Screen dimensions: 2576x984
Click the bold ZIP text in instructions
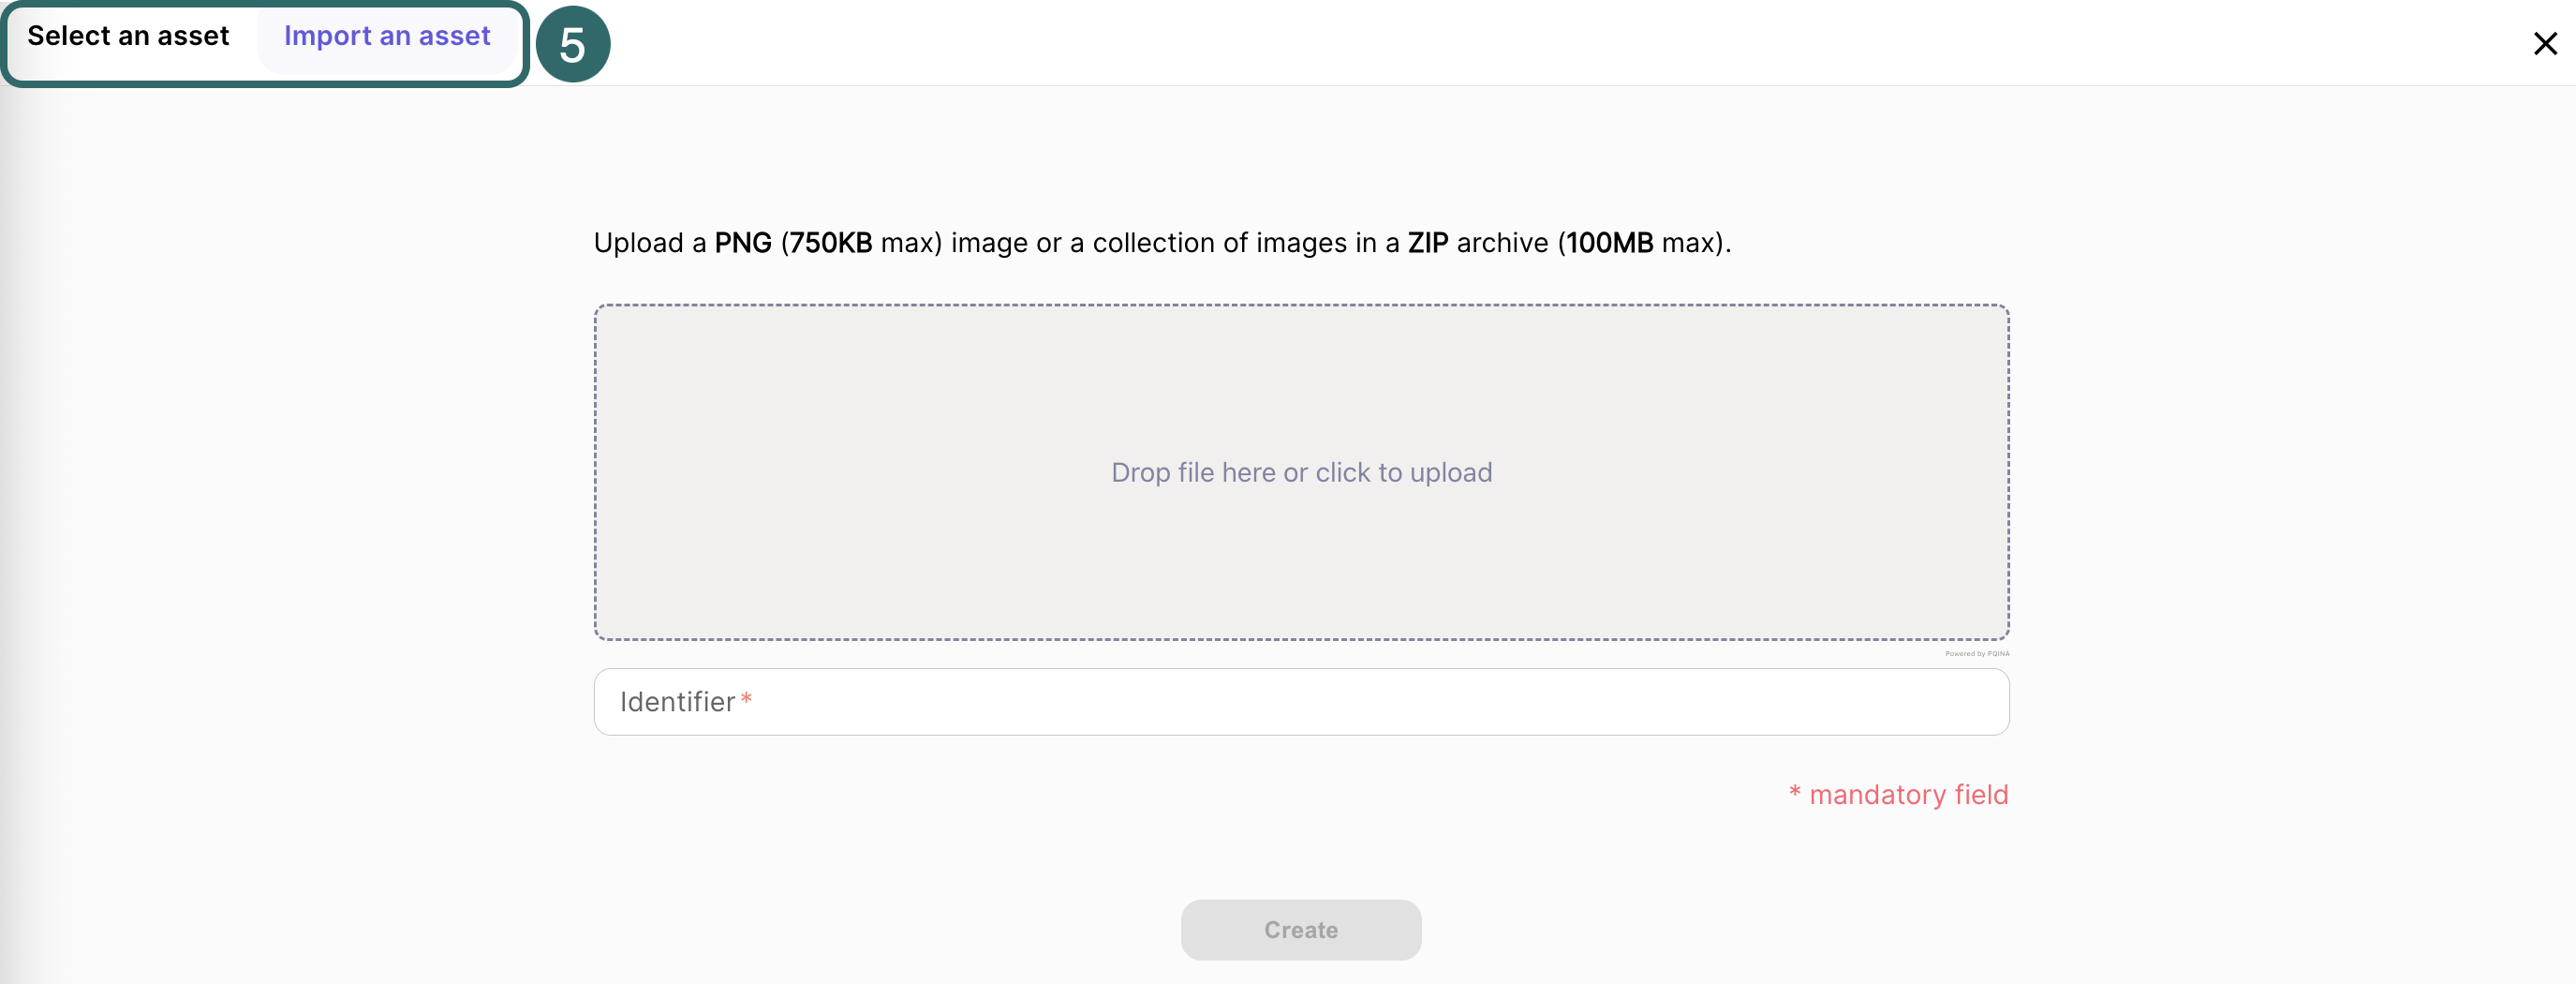pyautogui.click(x=1427, y=243)
